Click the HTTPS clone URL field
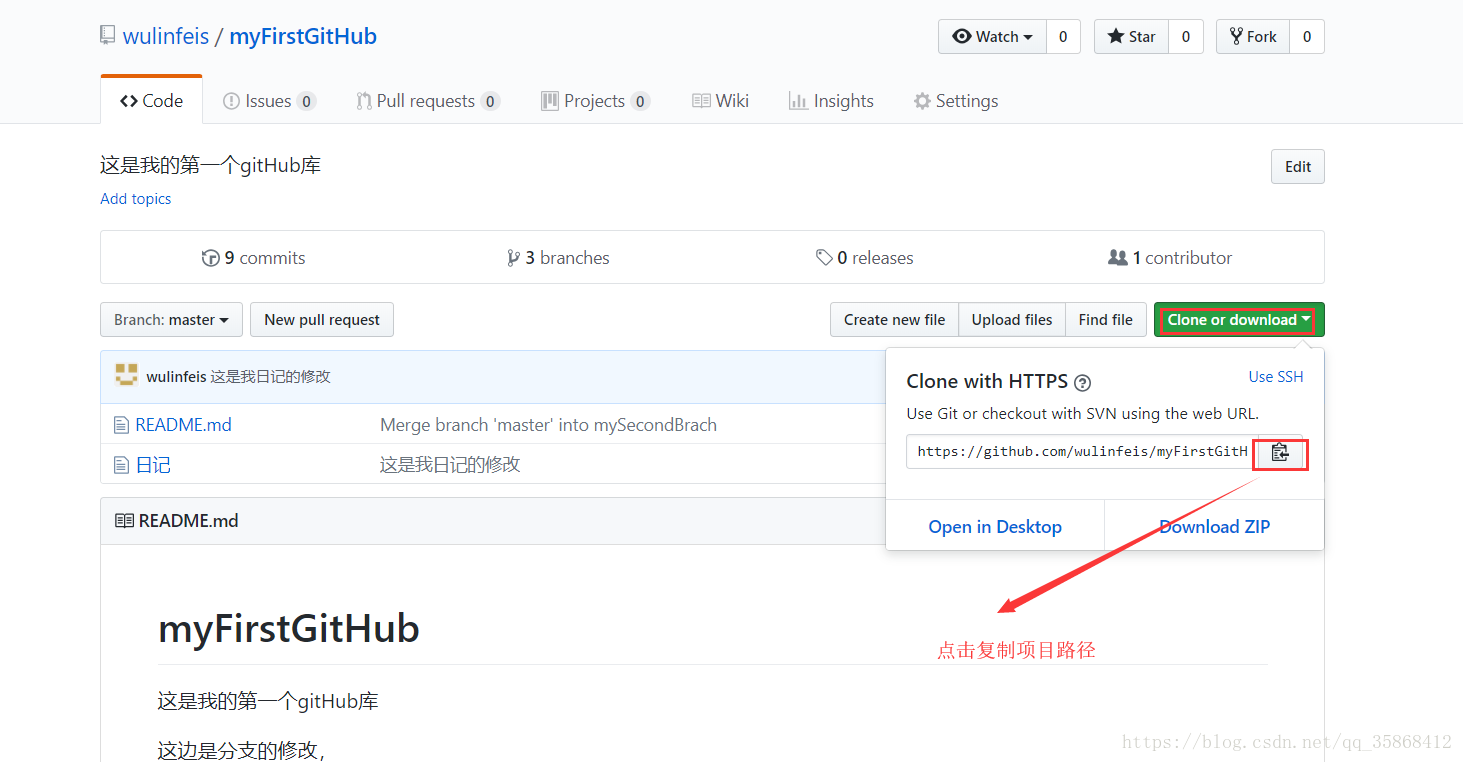 click(1081, 452)
